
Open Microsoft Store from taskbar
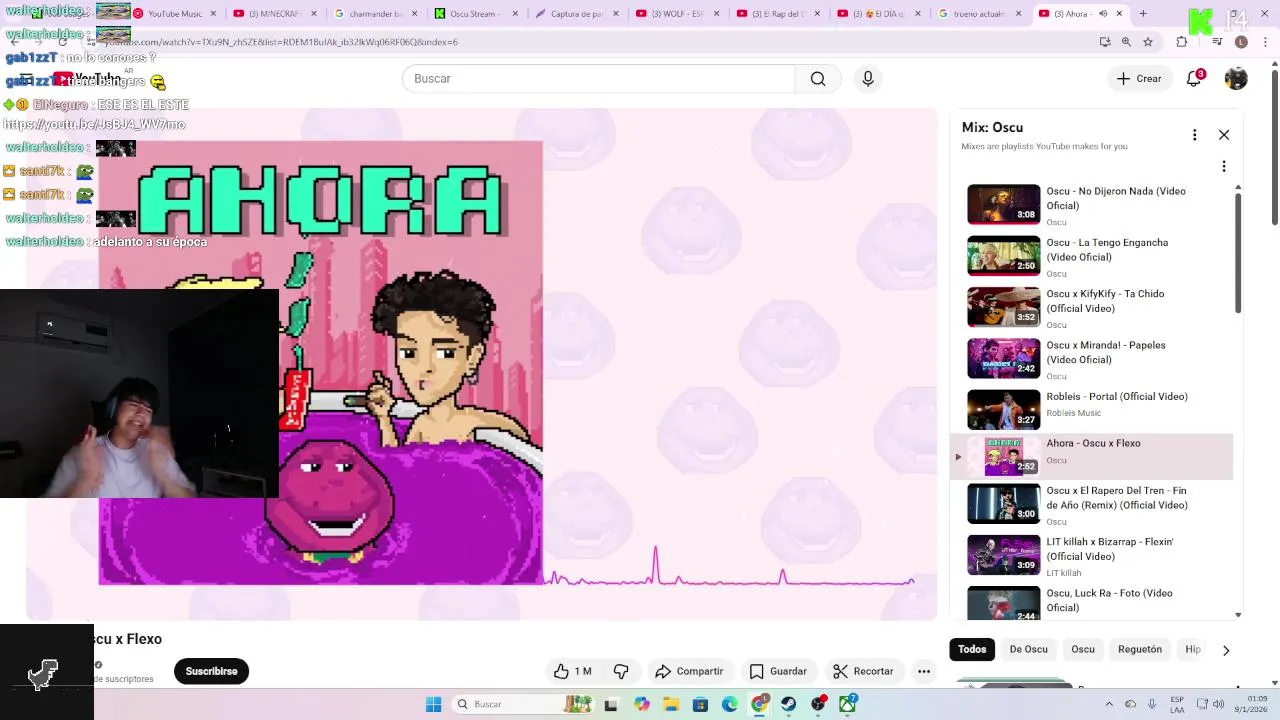701,704
